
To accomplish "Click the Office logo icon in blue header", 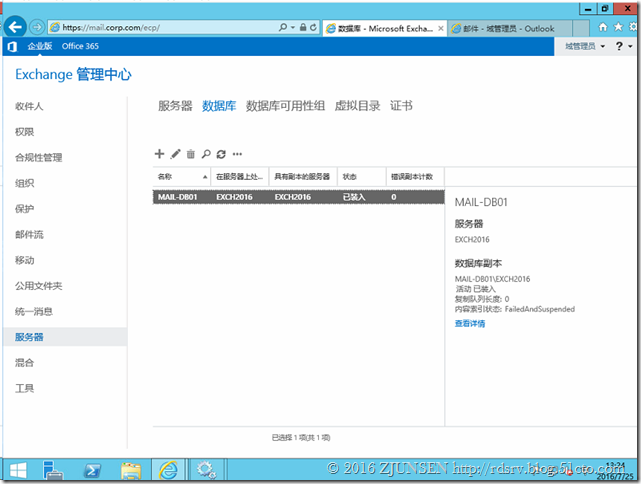I will click(x=12, y=46).
